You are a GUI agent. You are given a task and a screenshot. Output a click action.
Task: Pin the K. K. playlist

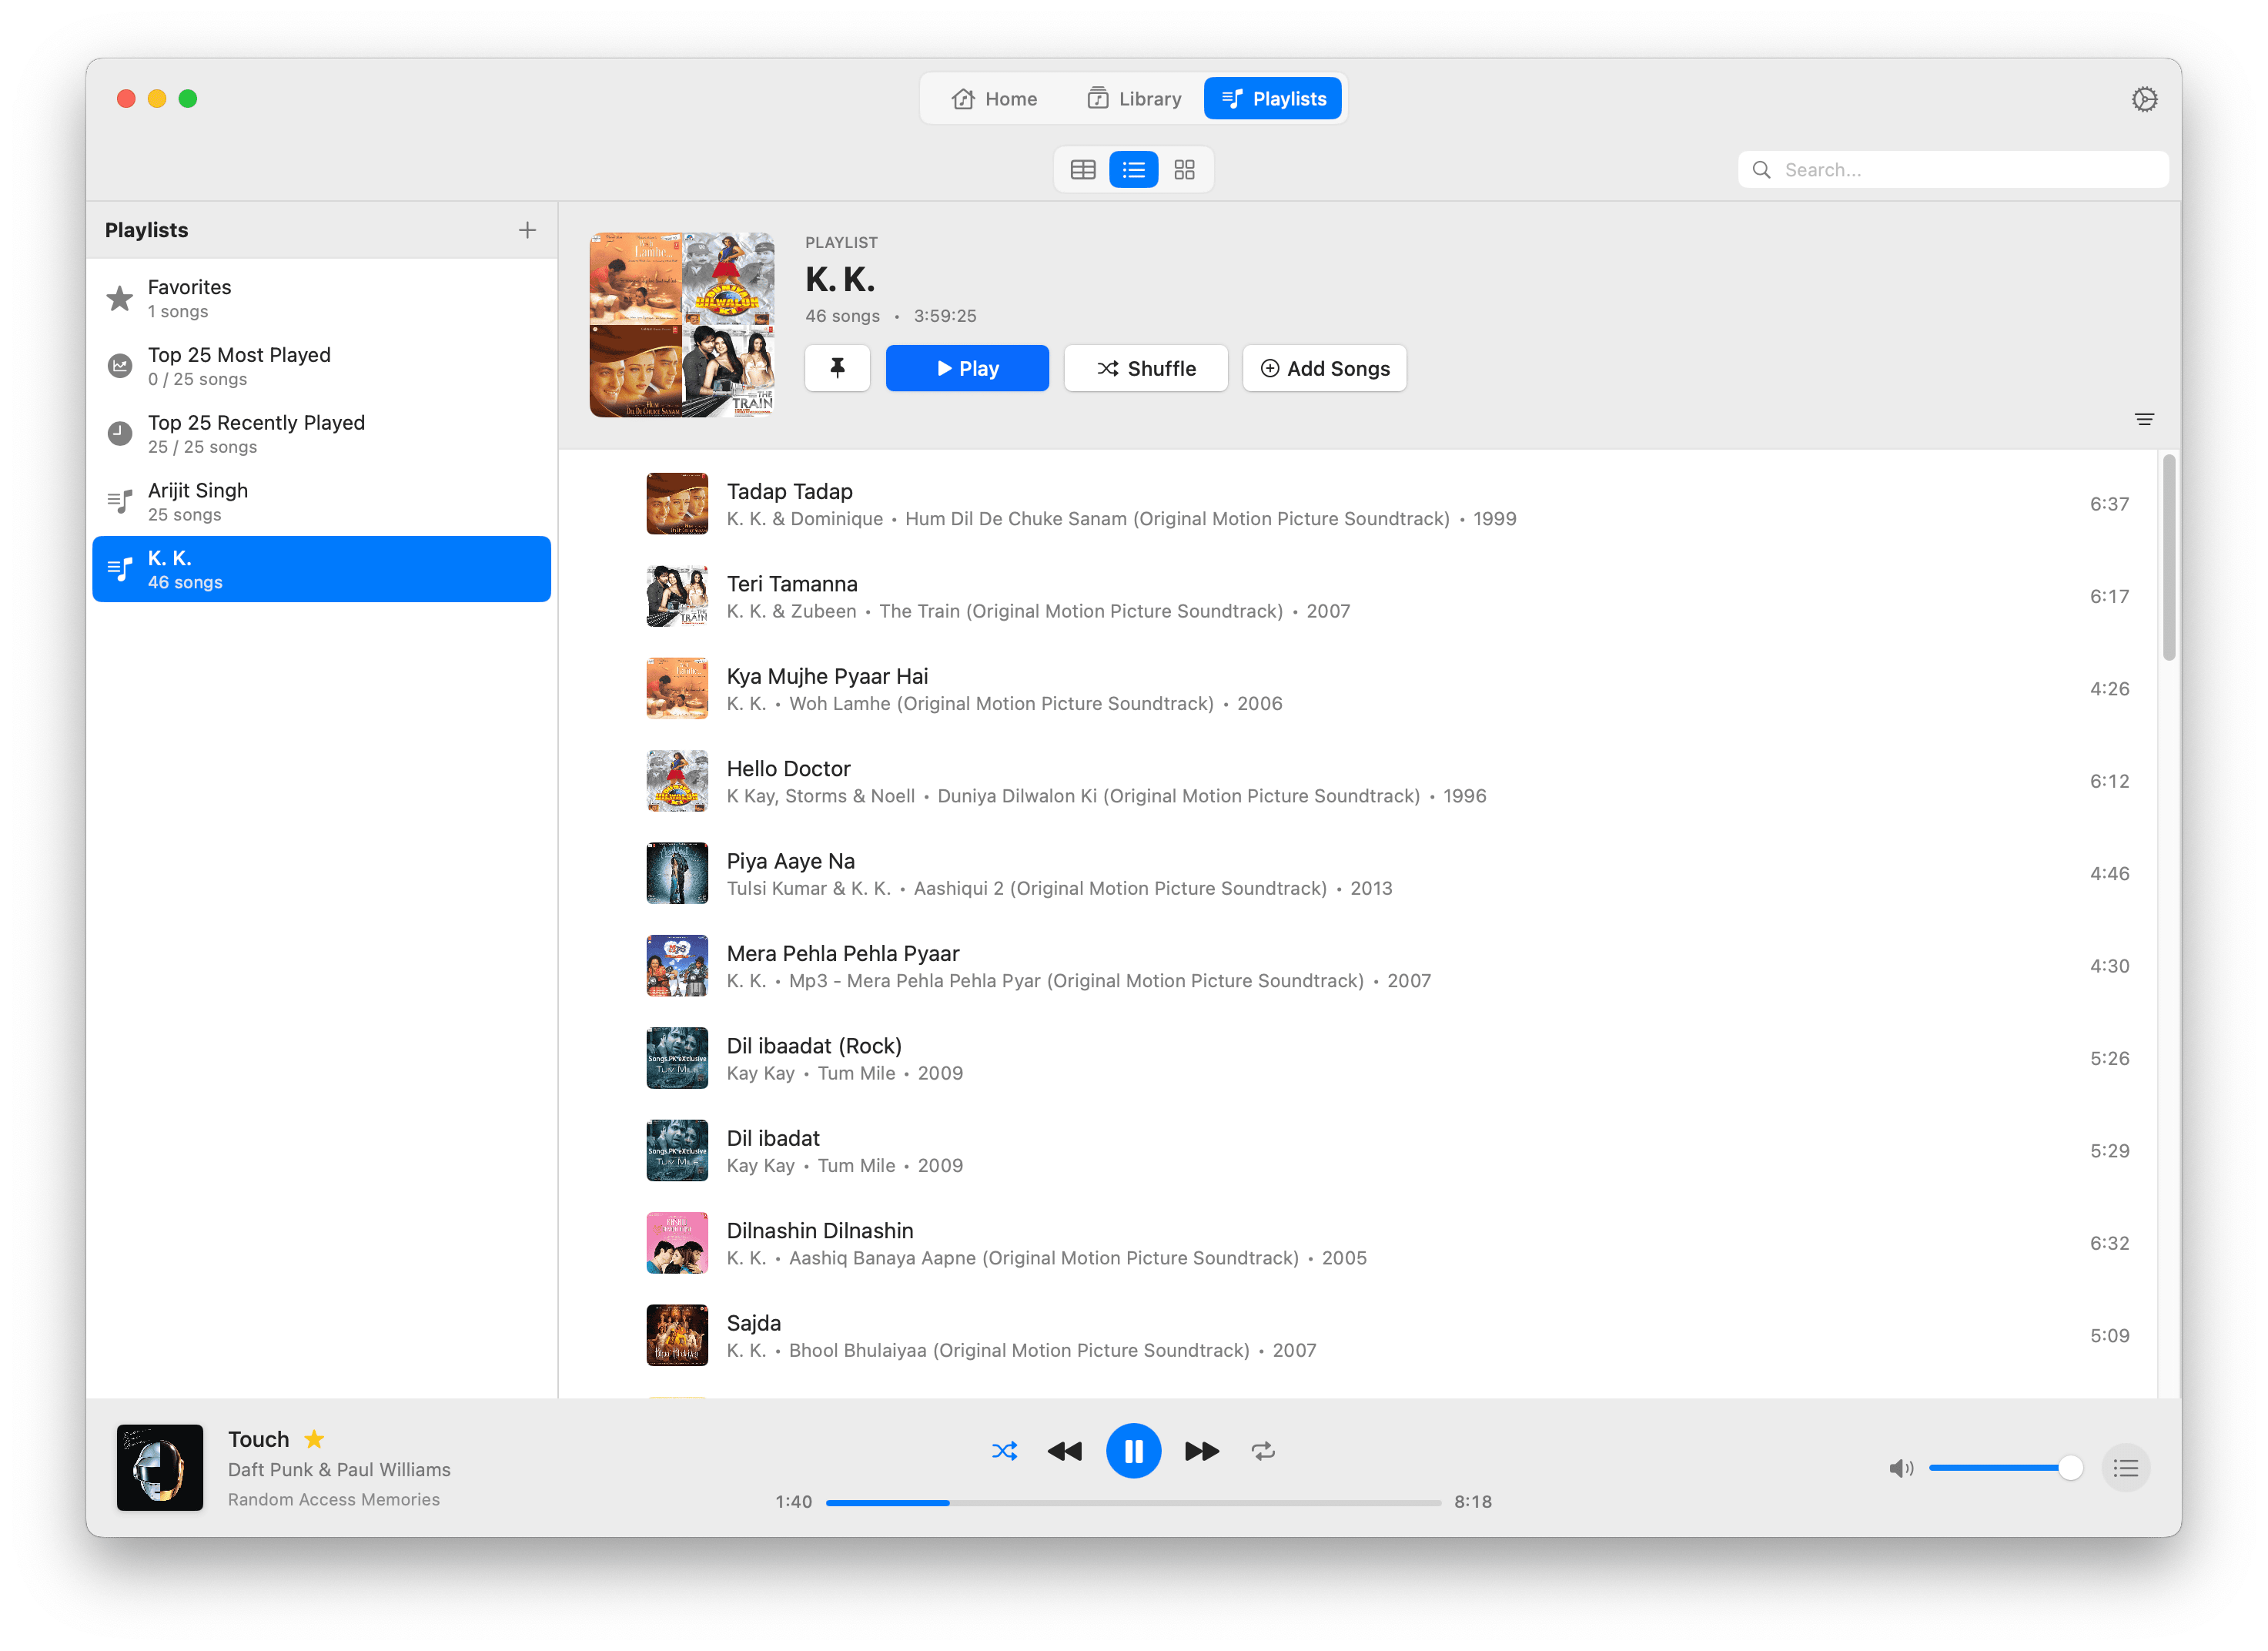(x=837, y=368)
